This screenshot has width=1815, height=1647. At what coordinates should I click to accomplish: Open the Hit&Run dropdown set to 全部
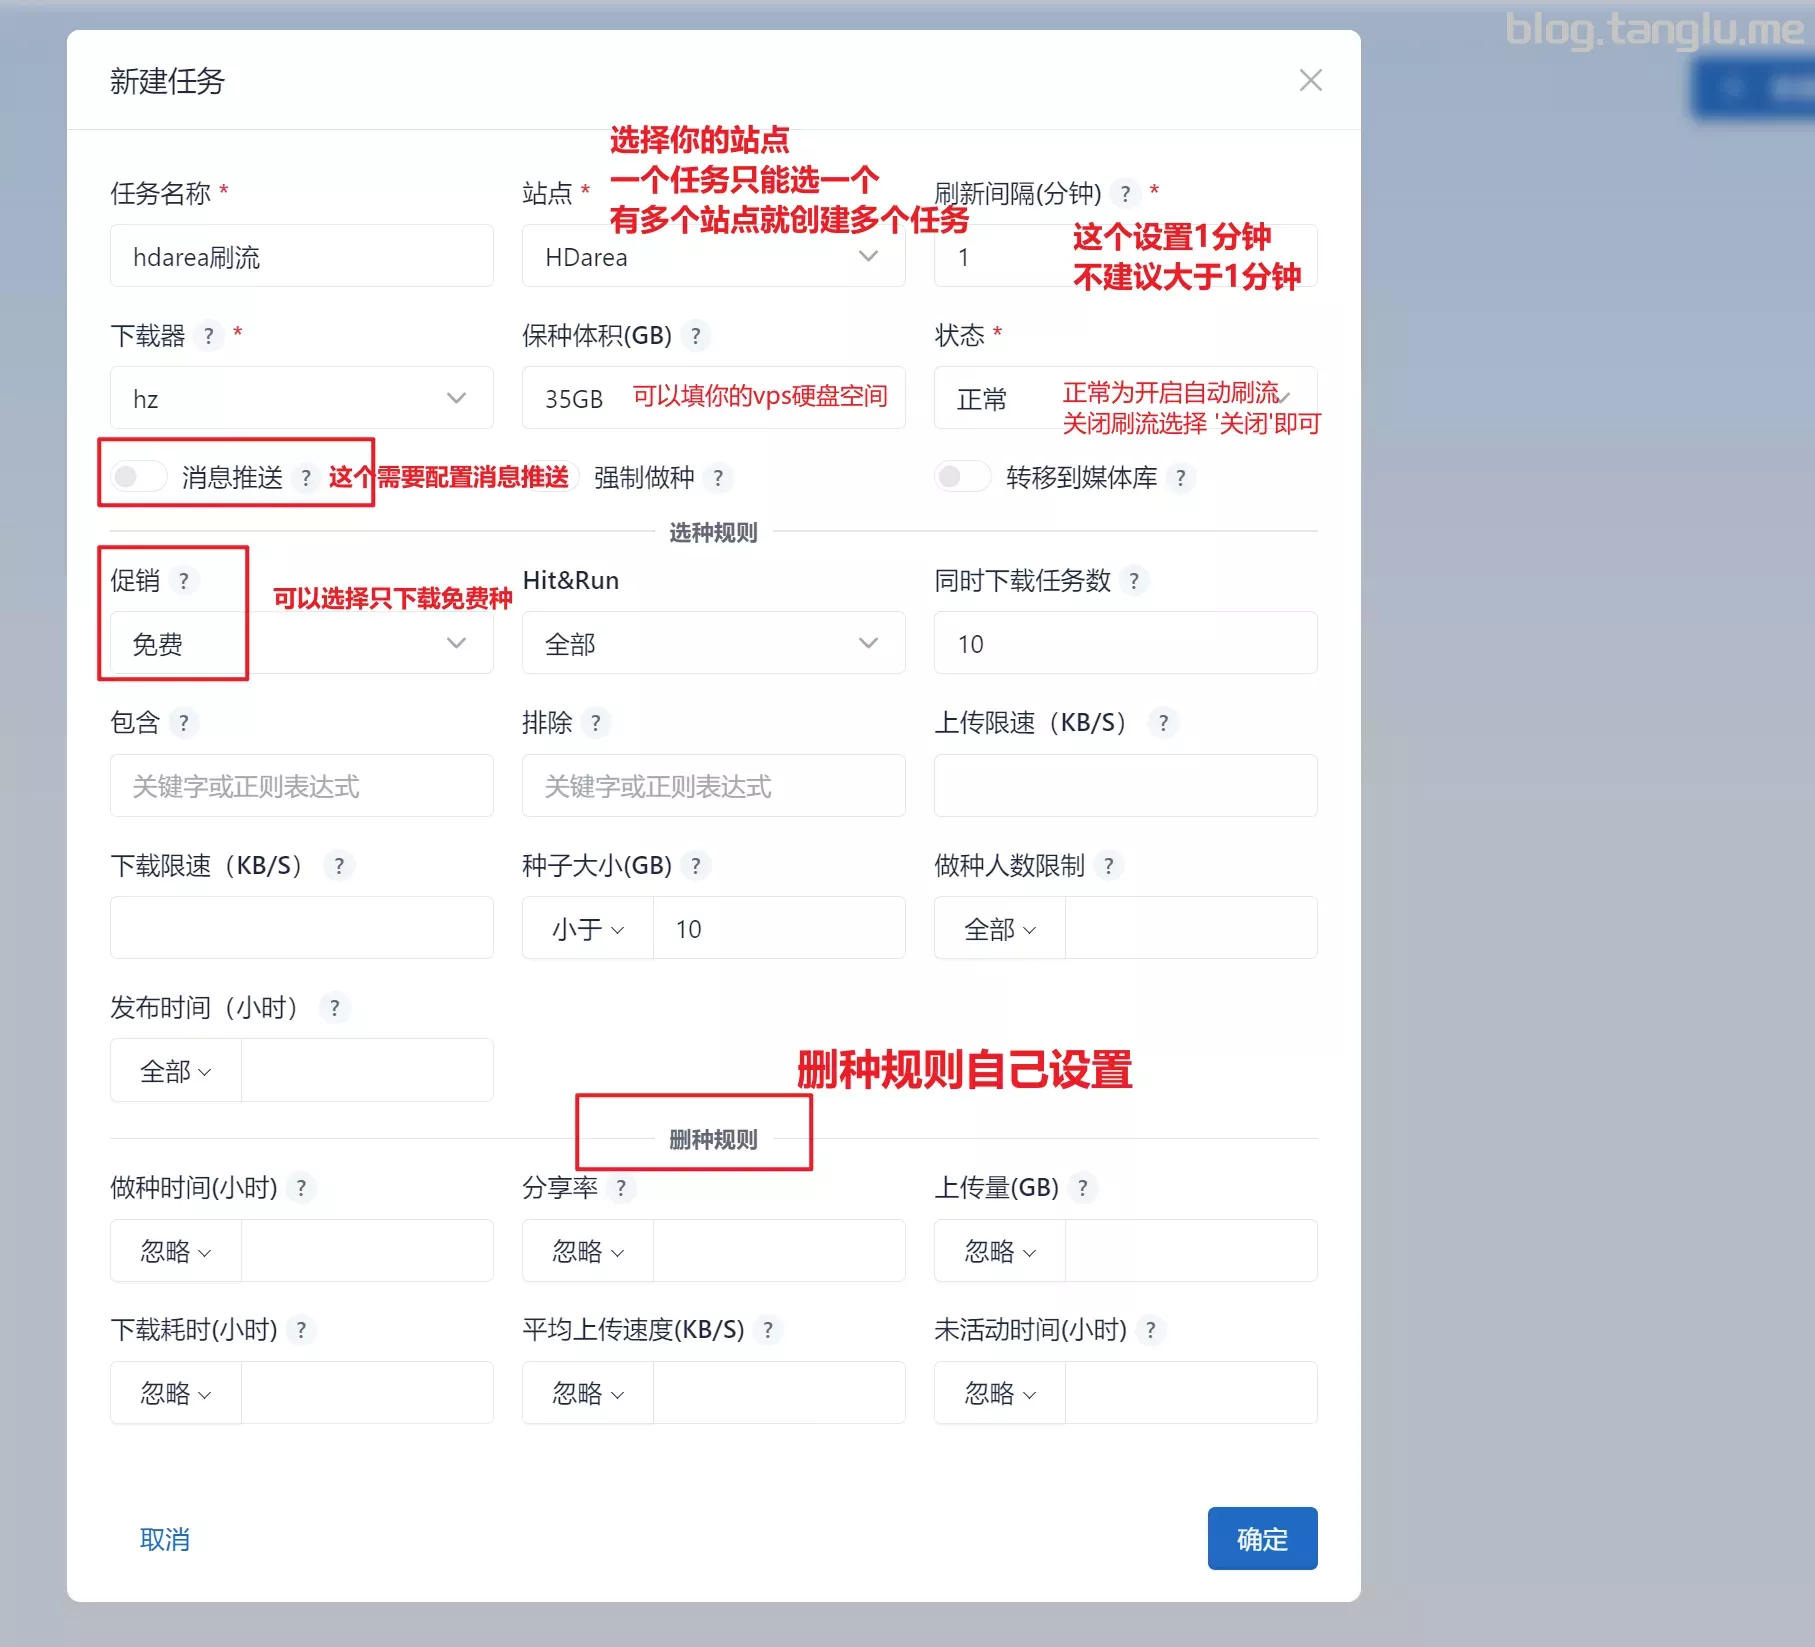point(713,643)
